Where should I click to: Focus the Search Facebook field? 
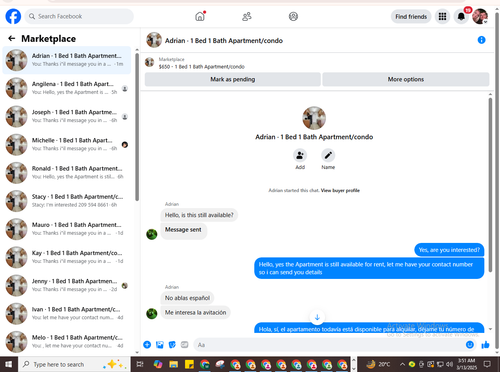79,16
